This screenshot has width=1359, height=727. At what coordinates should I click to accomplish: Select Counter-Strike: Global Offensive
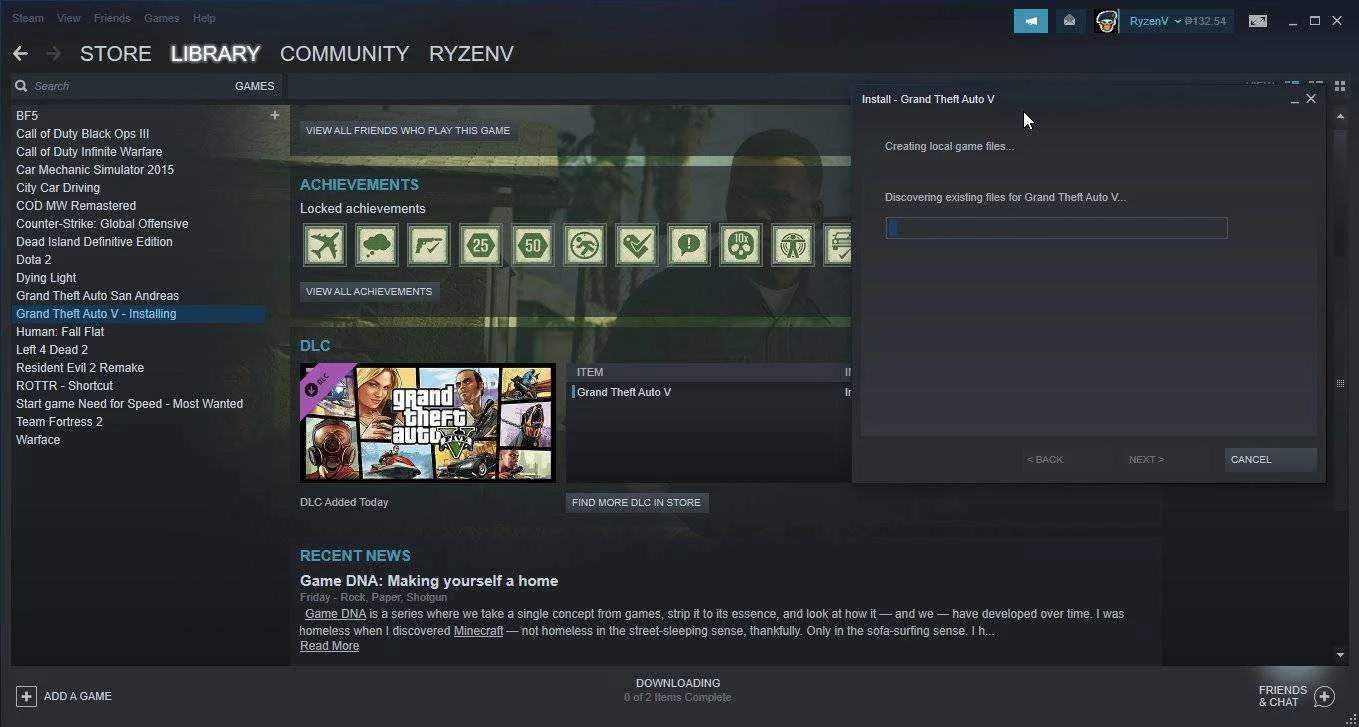(102, 224)
